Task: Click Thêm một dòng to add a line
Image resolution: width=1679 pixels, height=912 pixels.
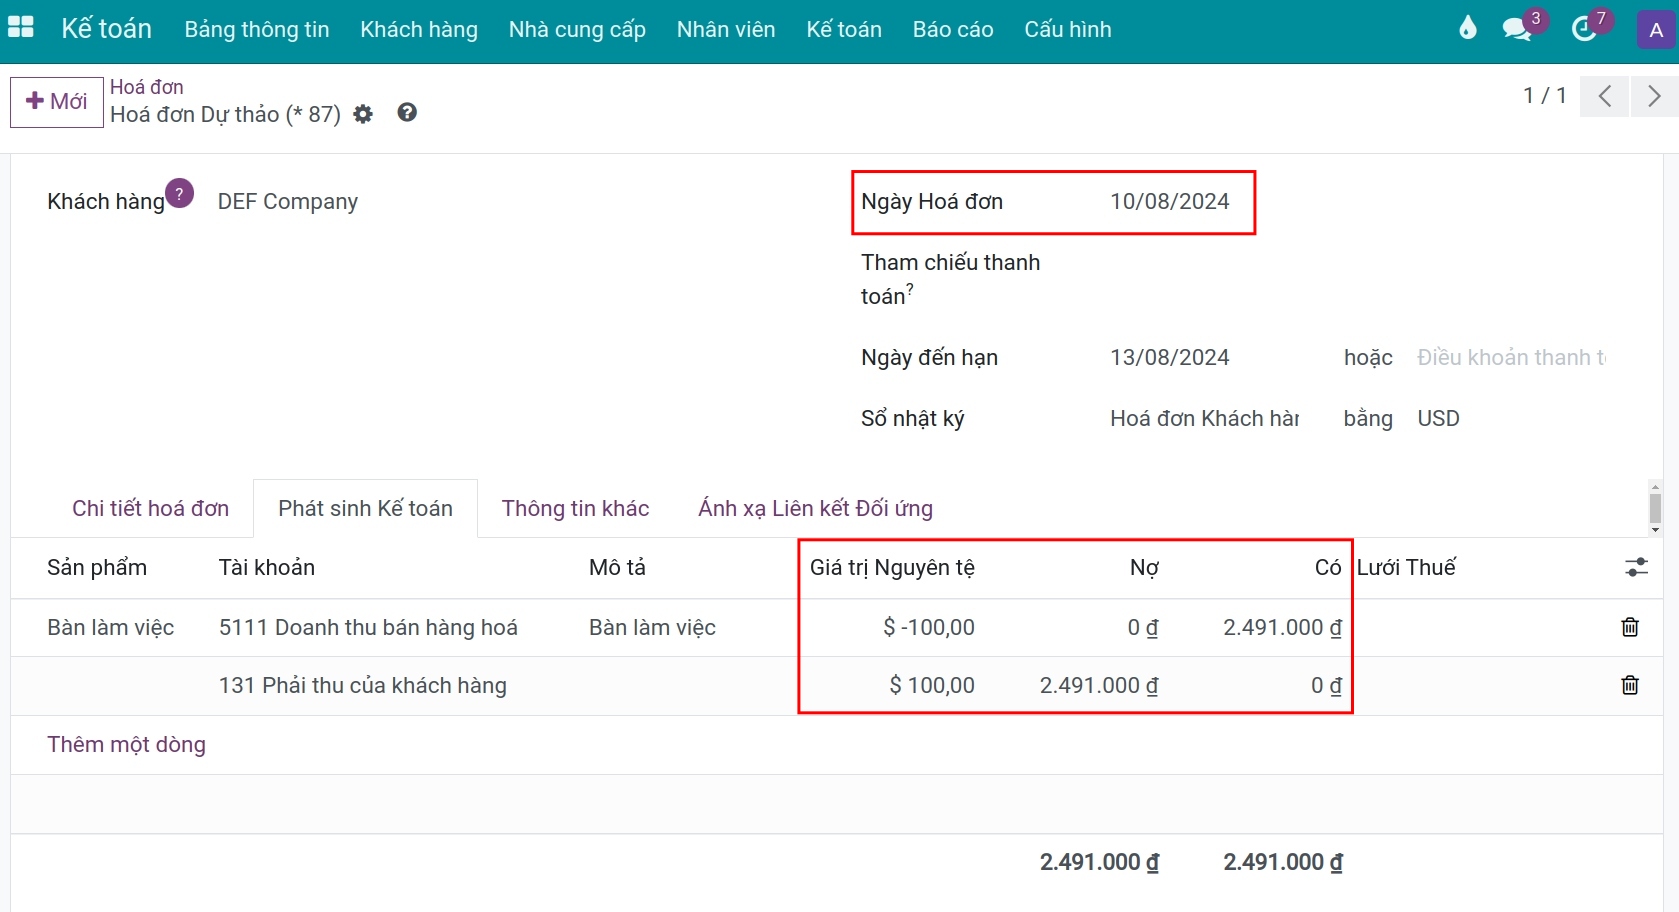Action: click(126, 744)
